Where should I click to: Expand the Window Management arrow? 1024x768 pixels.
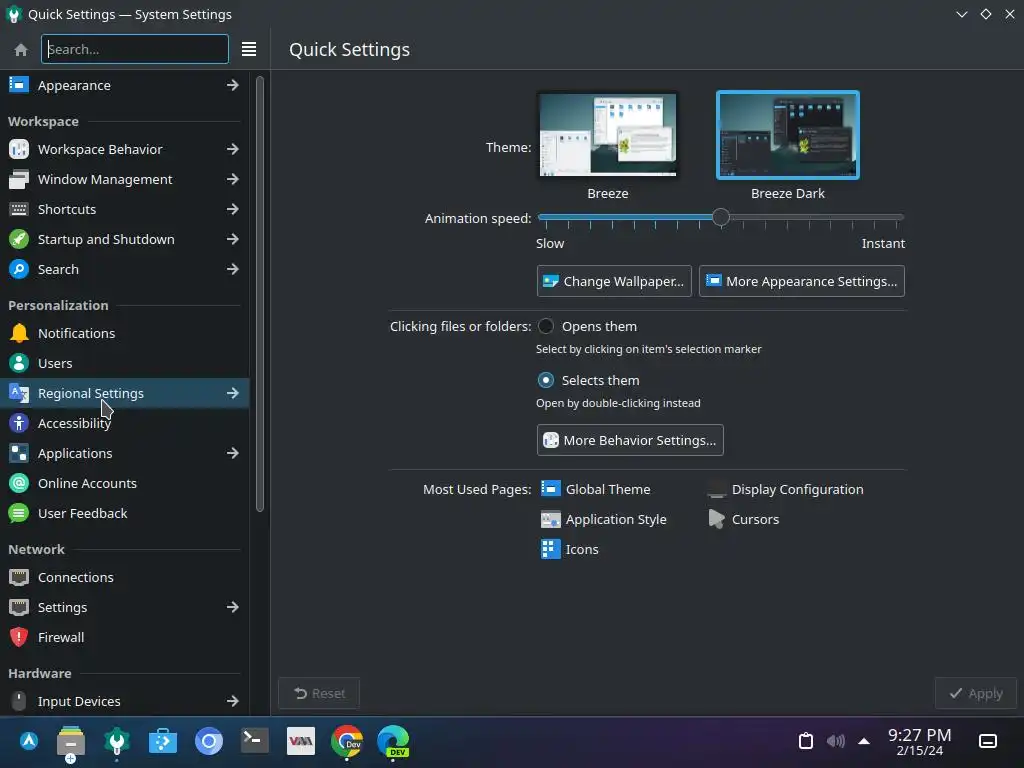232,179
